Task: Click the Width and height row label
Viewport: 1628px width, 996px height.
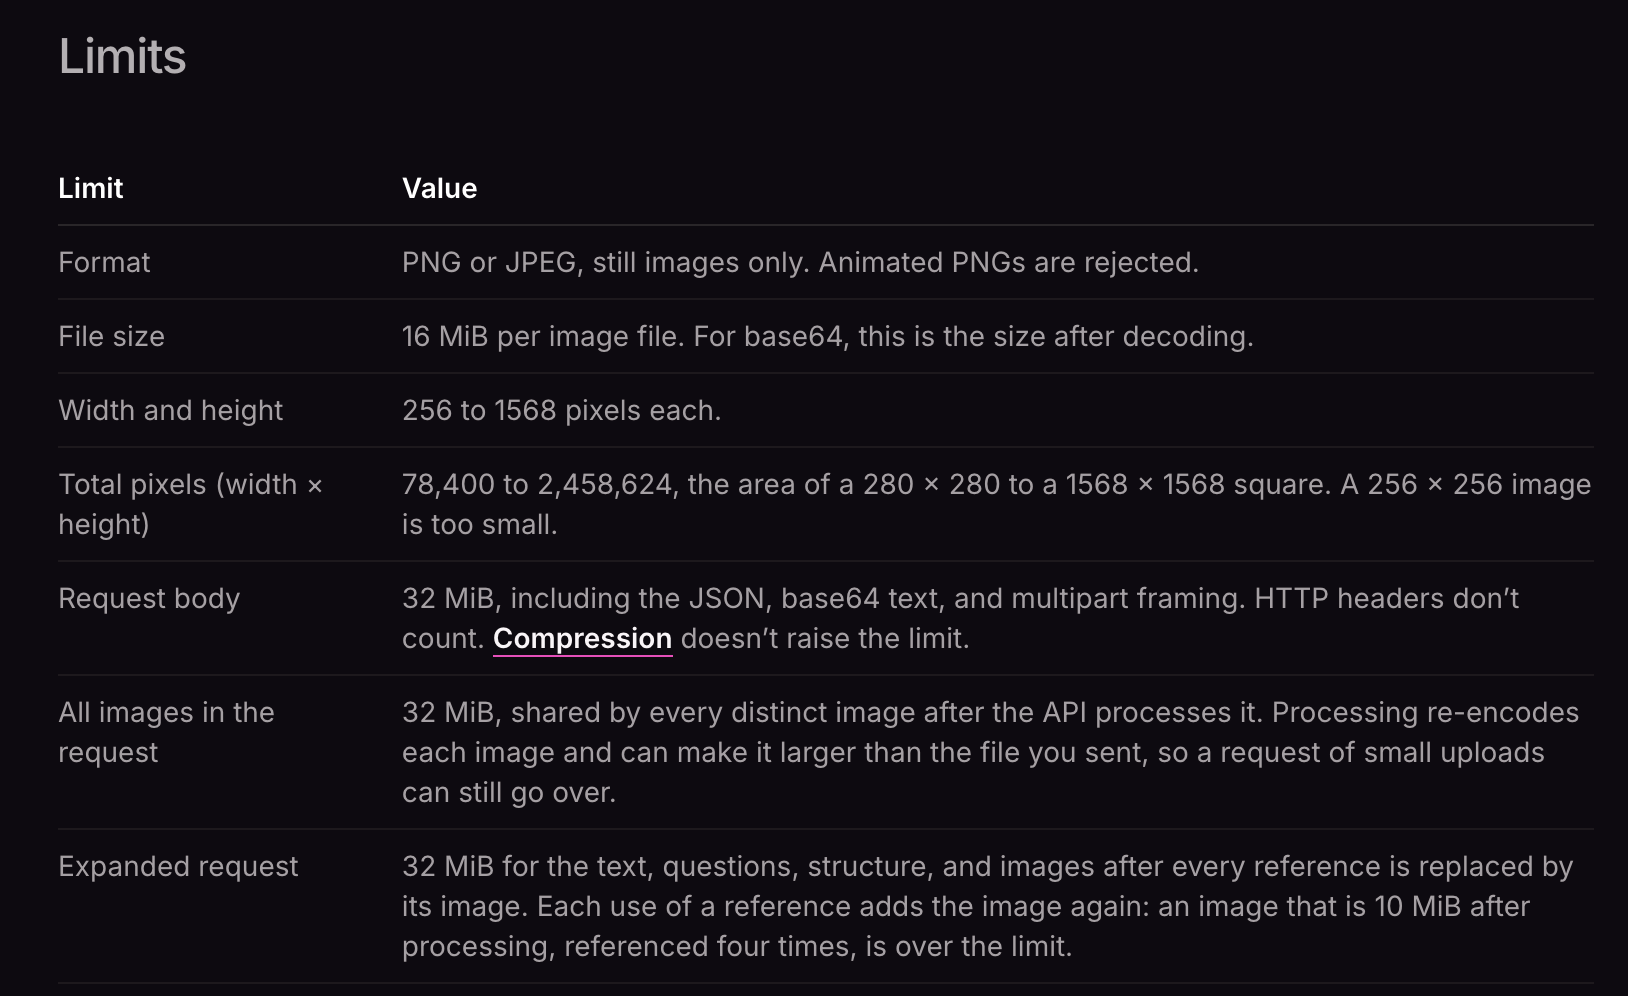Action: tap(171, 410)
